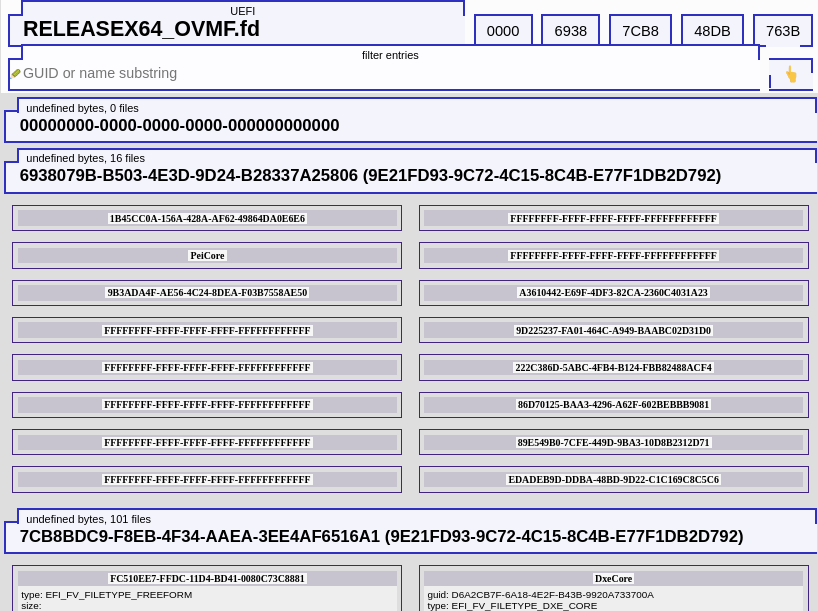Click the DxeCore guid D6A2CB7F line

coord(540,595)
